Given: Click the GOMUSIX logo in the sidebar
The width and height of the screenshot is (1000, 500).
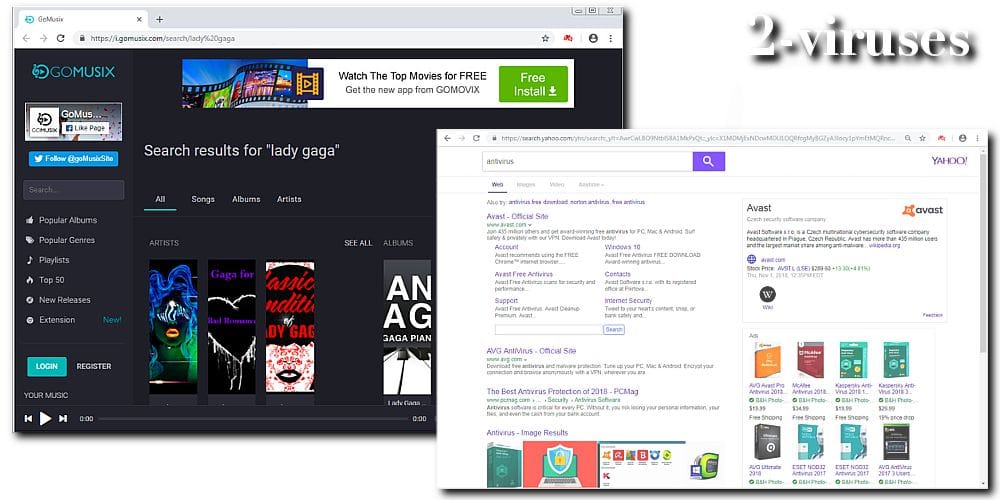Looking at the screenshot, I should click(x=74, y=71).
